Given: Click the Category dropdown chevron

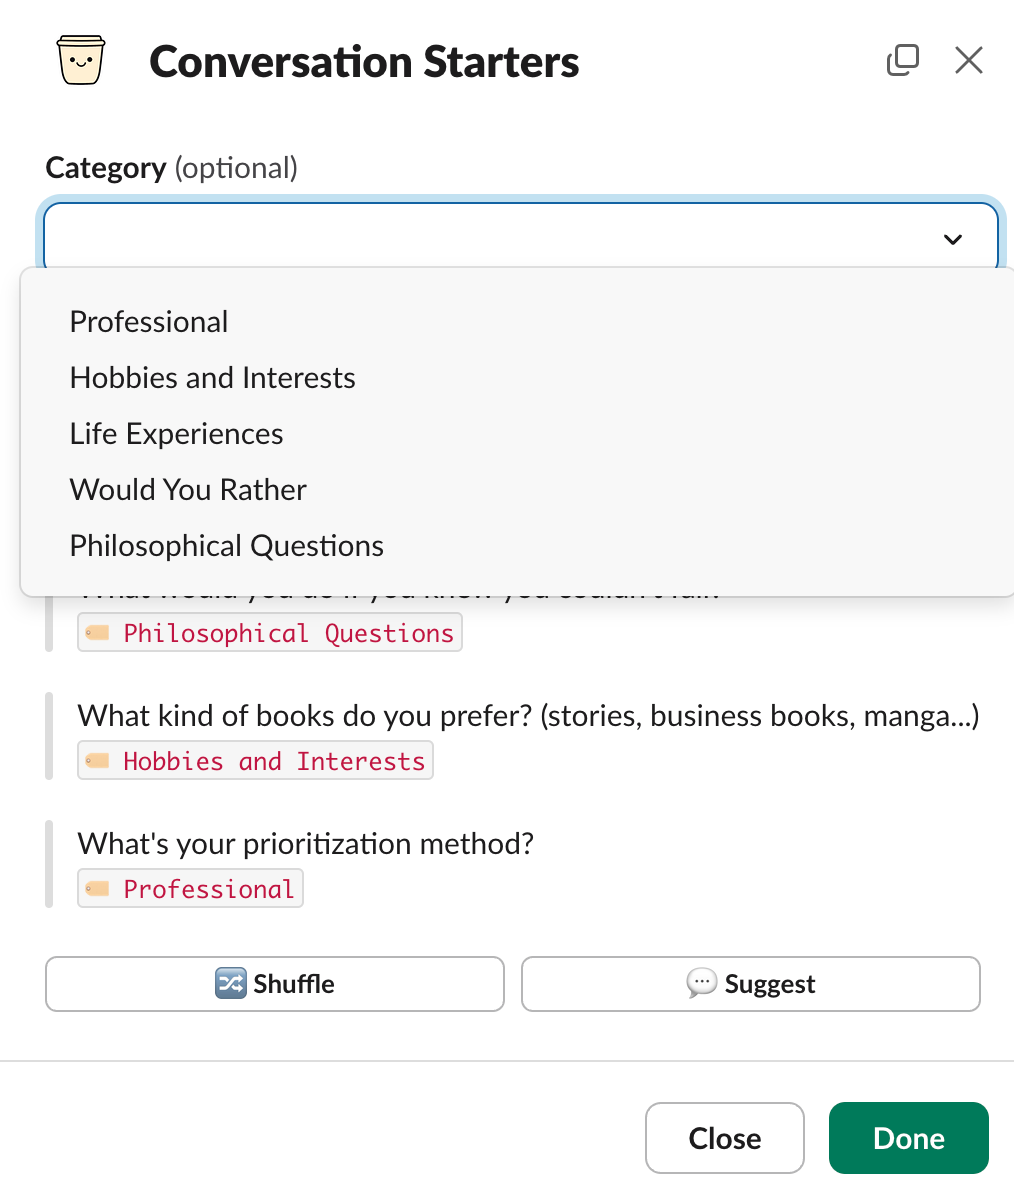Looking at the screenshot, I should click(x=952, y=239).
